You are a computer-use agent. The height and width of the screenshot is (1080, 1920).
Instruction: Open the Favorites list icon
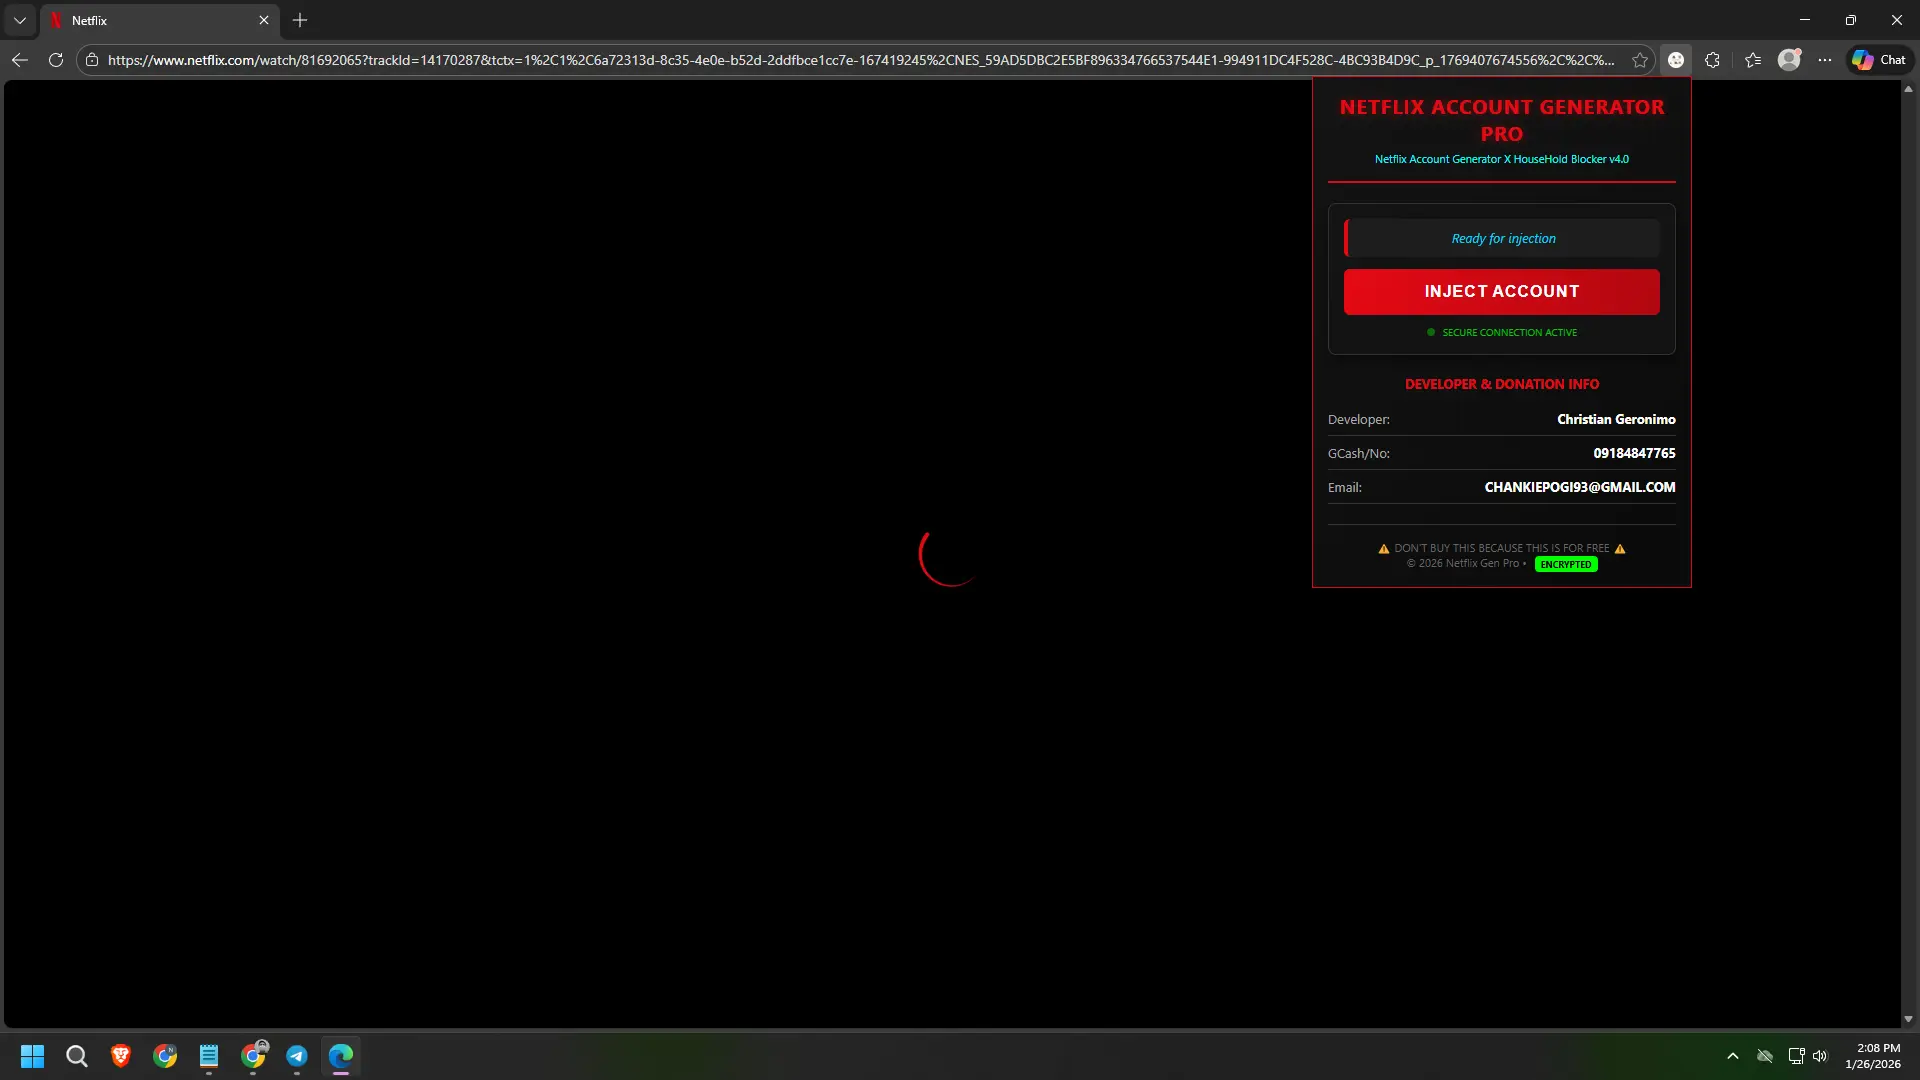[x=1753, y=60]
